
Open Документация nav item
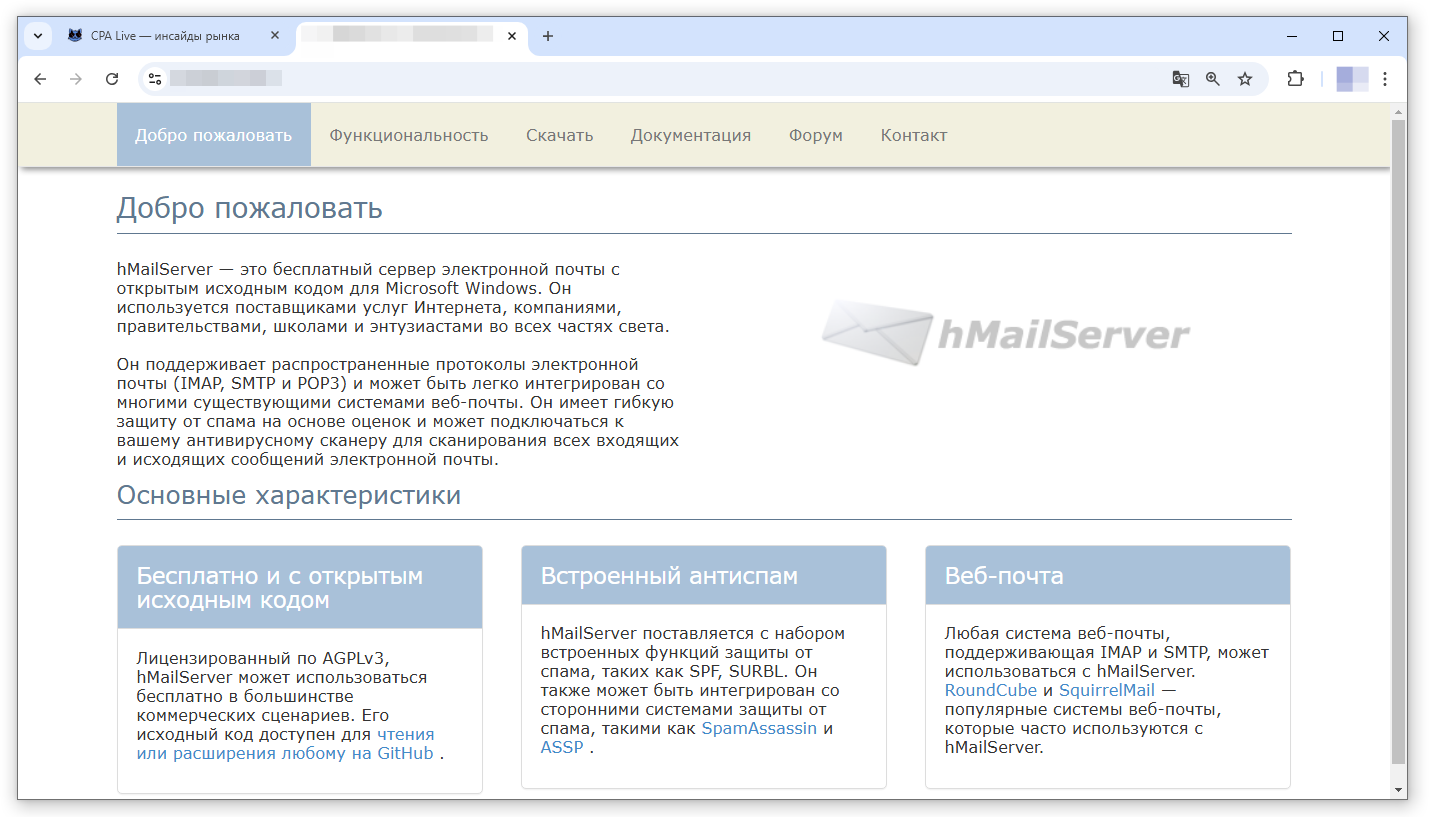[x=691, y=135]
